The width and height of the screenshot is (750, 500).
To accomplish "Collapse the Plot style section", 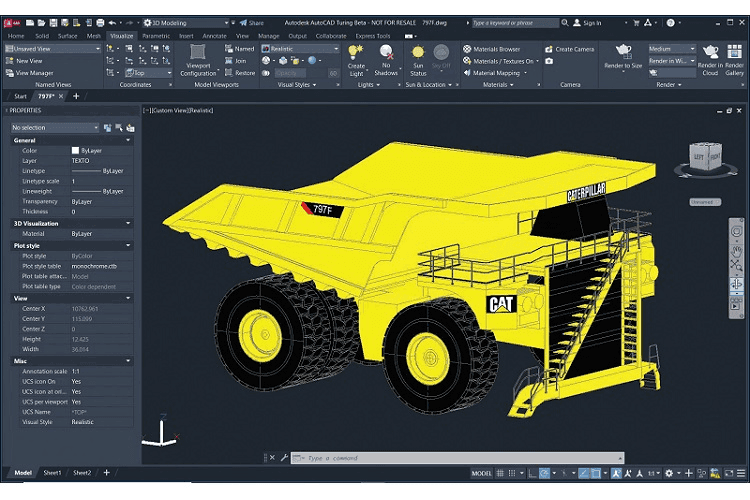I will pyautogui.click(x=128, y=245).
